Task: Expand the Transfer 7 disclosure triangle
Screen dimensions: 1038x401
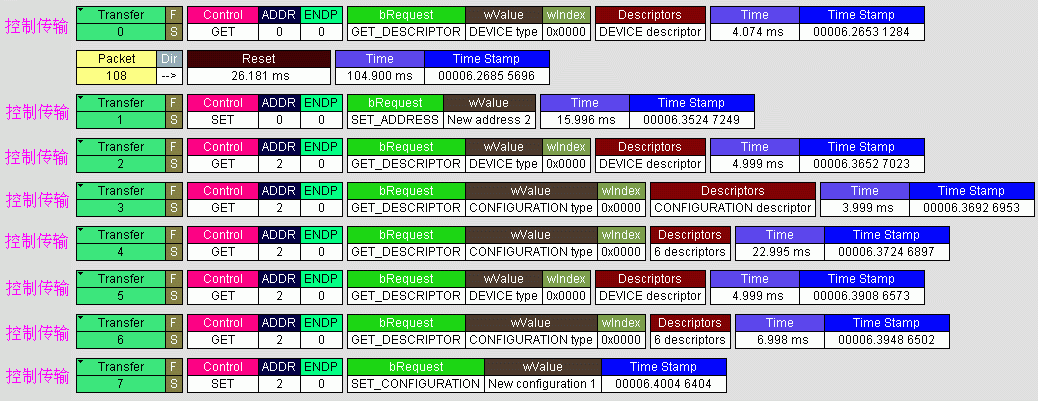Action: [x=81, y=362]
